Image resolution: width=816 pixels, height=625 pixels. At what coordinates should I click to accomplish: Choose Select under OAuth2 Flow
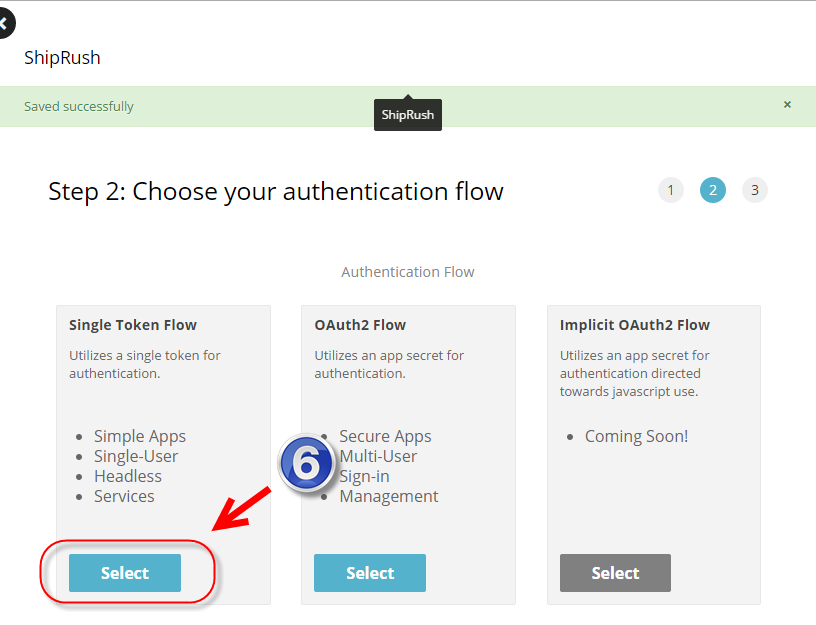(x=370, y=573)
